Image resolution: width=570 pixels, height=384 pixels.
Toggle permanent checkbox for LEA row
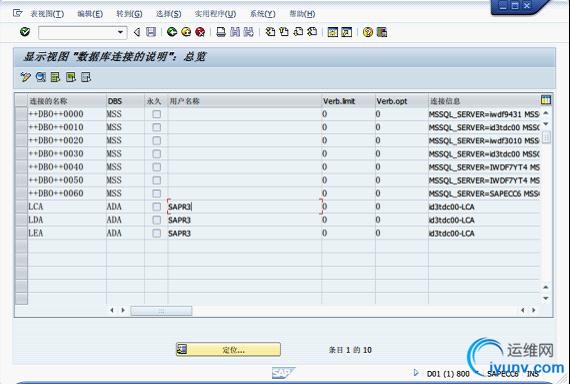click(x=157, y=233)
